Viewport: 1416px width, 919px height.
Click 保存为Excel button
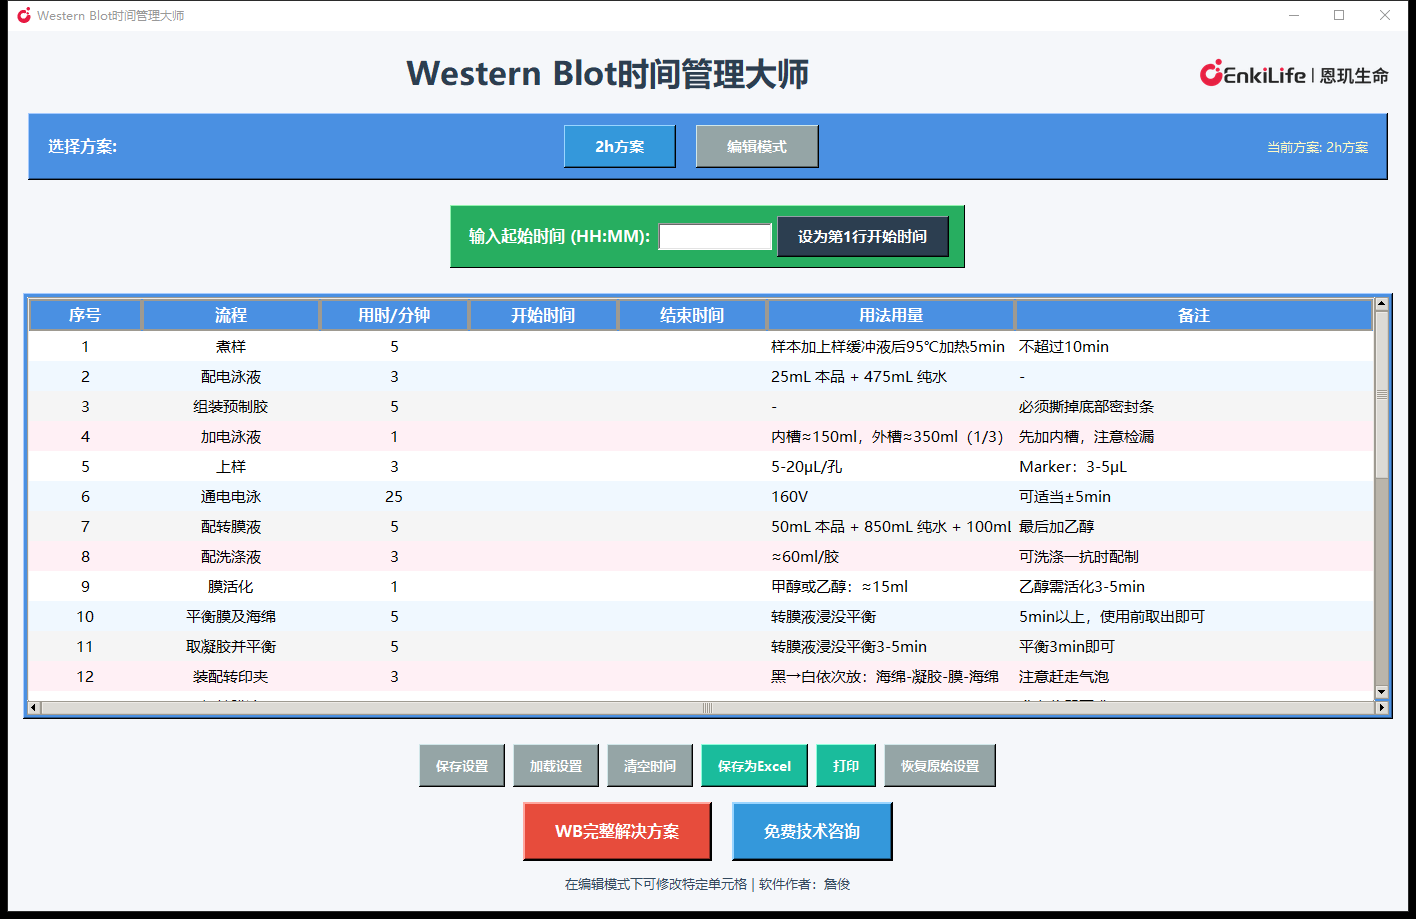(x=755, y=766)
